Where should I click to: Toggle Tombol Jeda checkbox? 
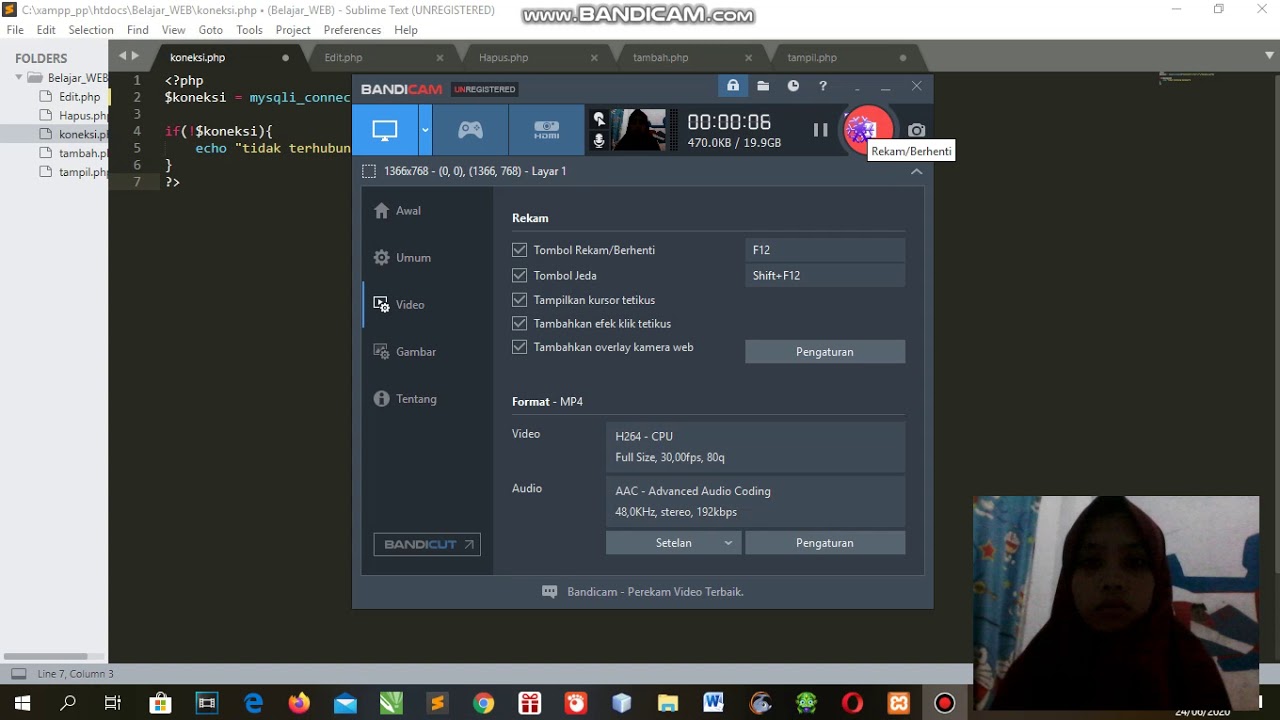[519, 275]
